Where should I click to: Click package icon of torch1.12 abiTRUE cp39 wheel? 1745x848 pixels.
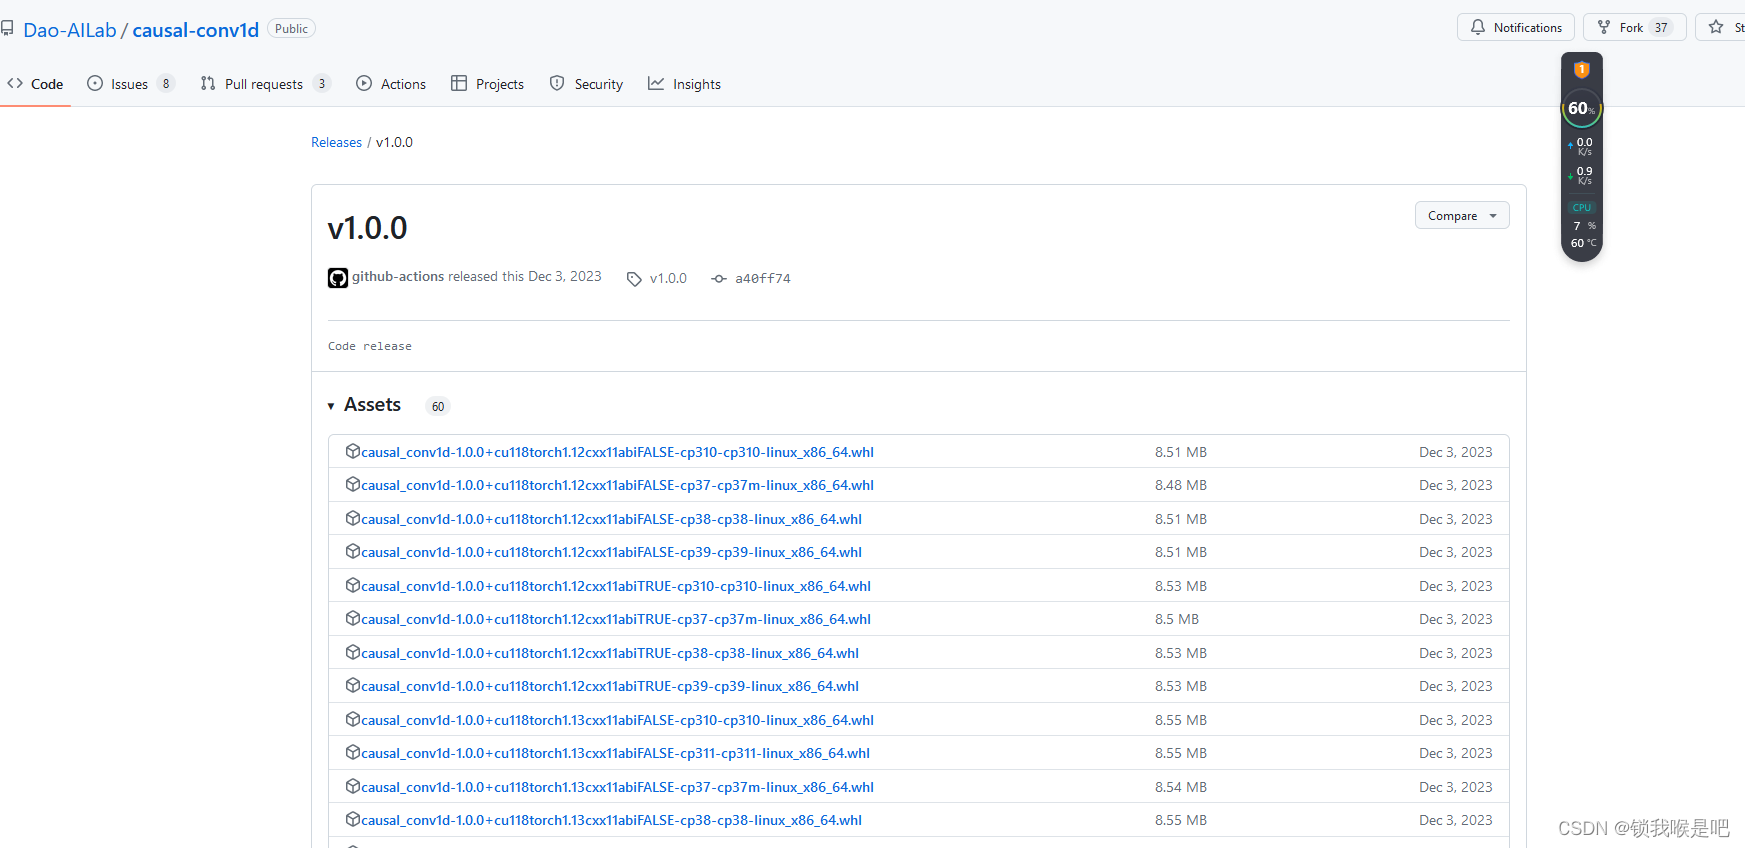[353, 685]
